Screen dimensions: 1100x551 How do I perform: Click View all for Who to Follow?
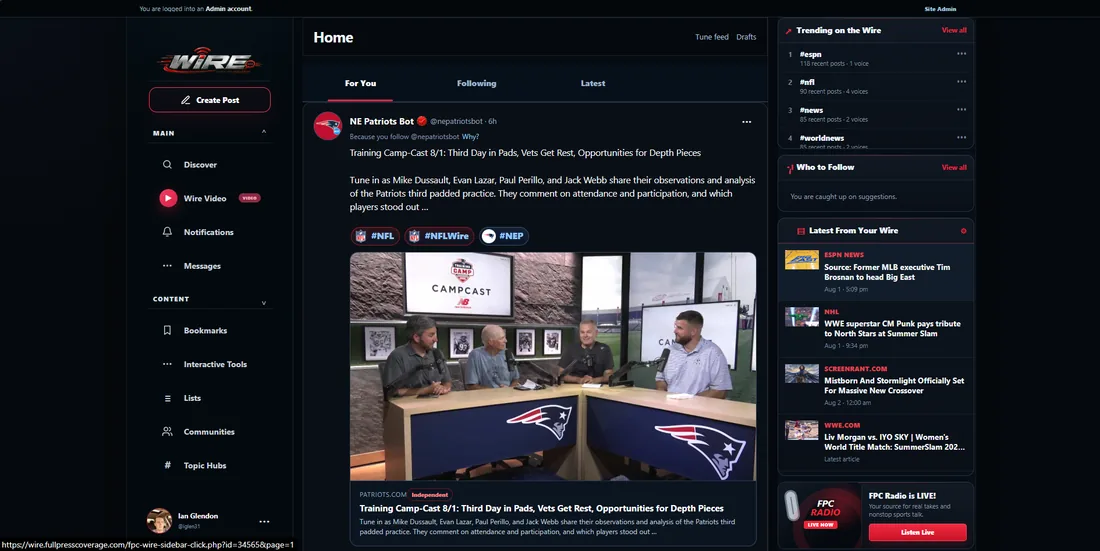[954, 167]
